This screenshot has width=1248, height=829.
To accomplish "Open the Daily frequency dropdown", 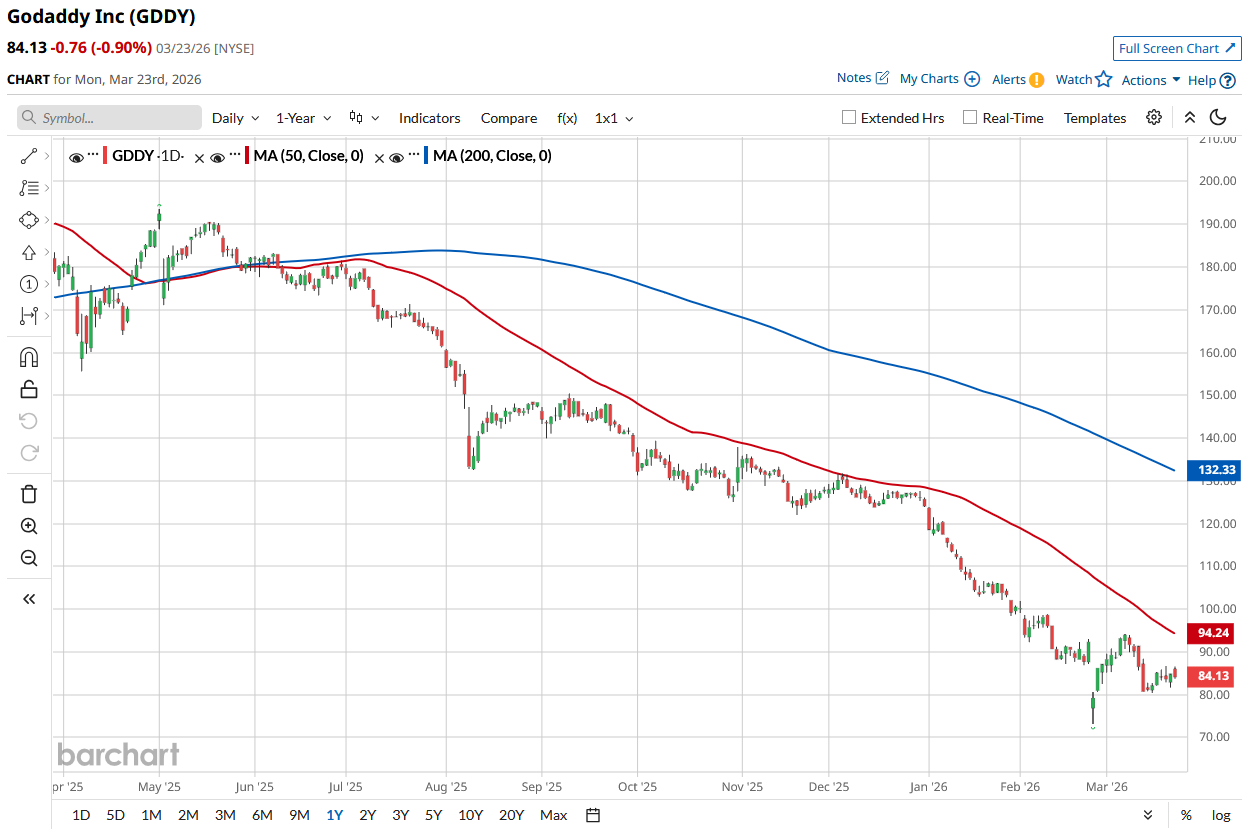I will click(x=235, y=118).
